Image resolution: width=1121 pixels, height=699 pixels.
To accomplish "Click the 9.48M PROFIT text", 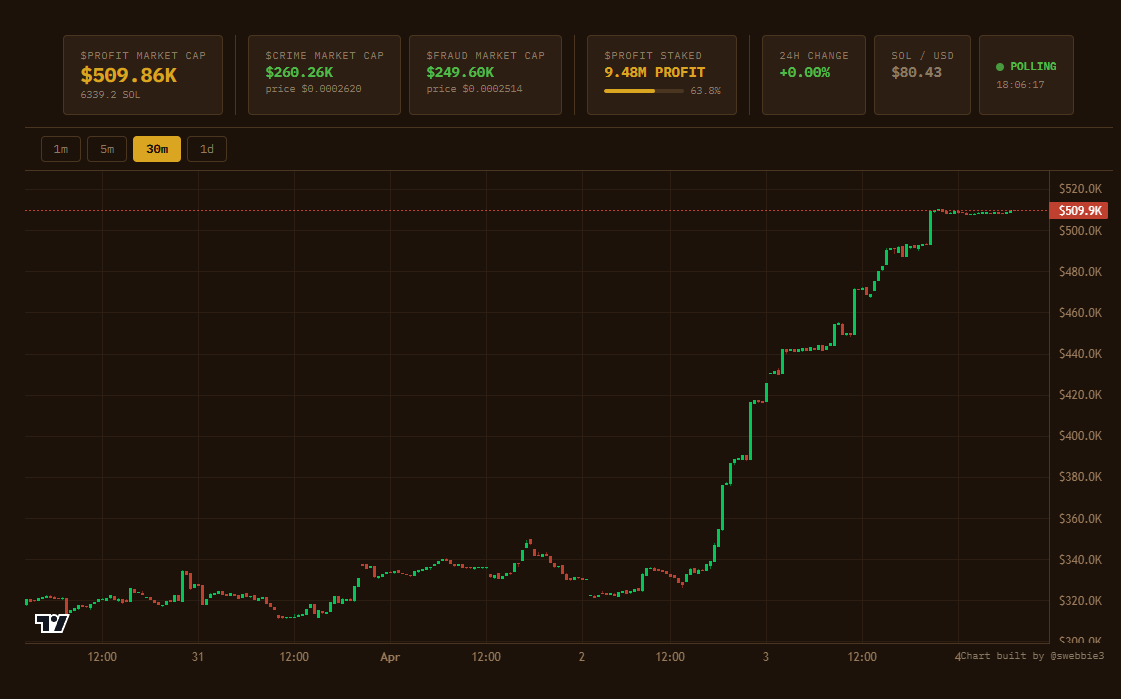I will pyautogui.click(x=655, y=72).
